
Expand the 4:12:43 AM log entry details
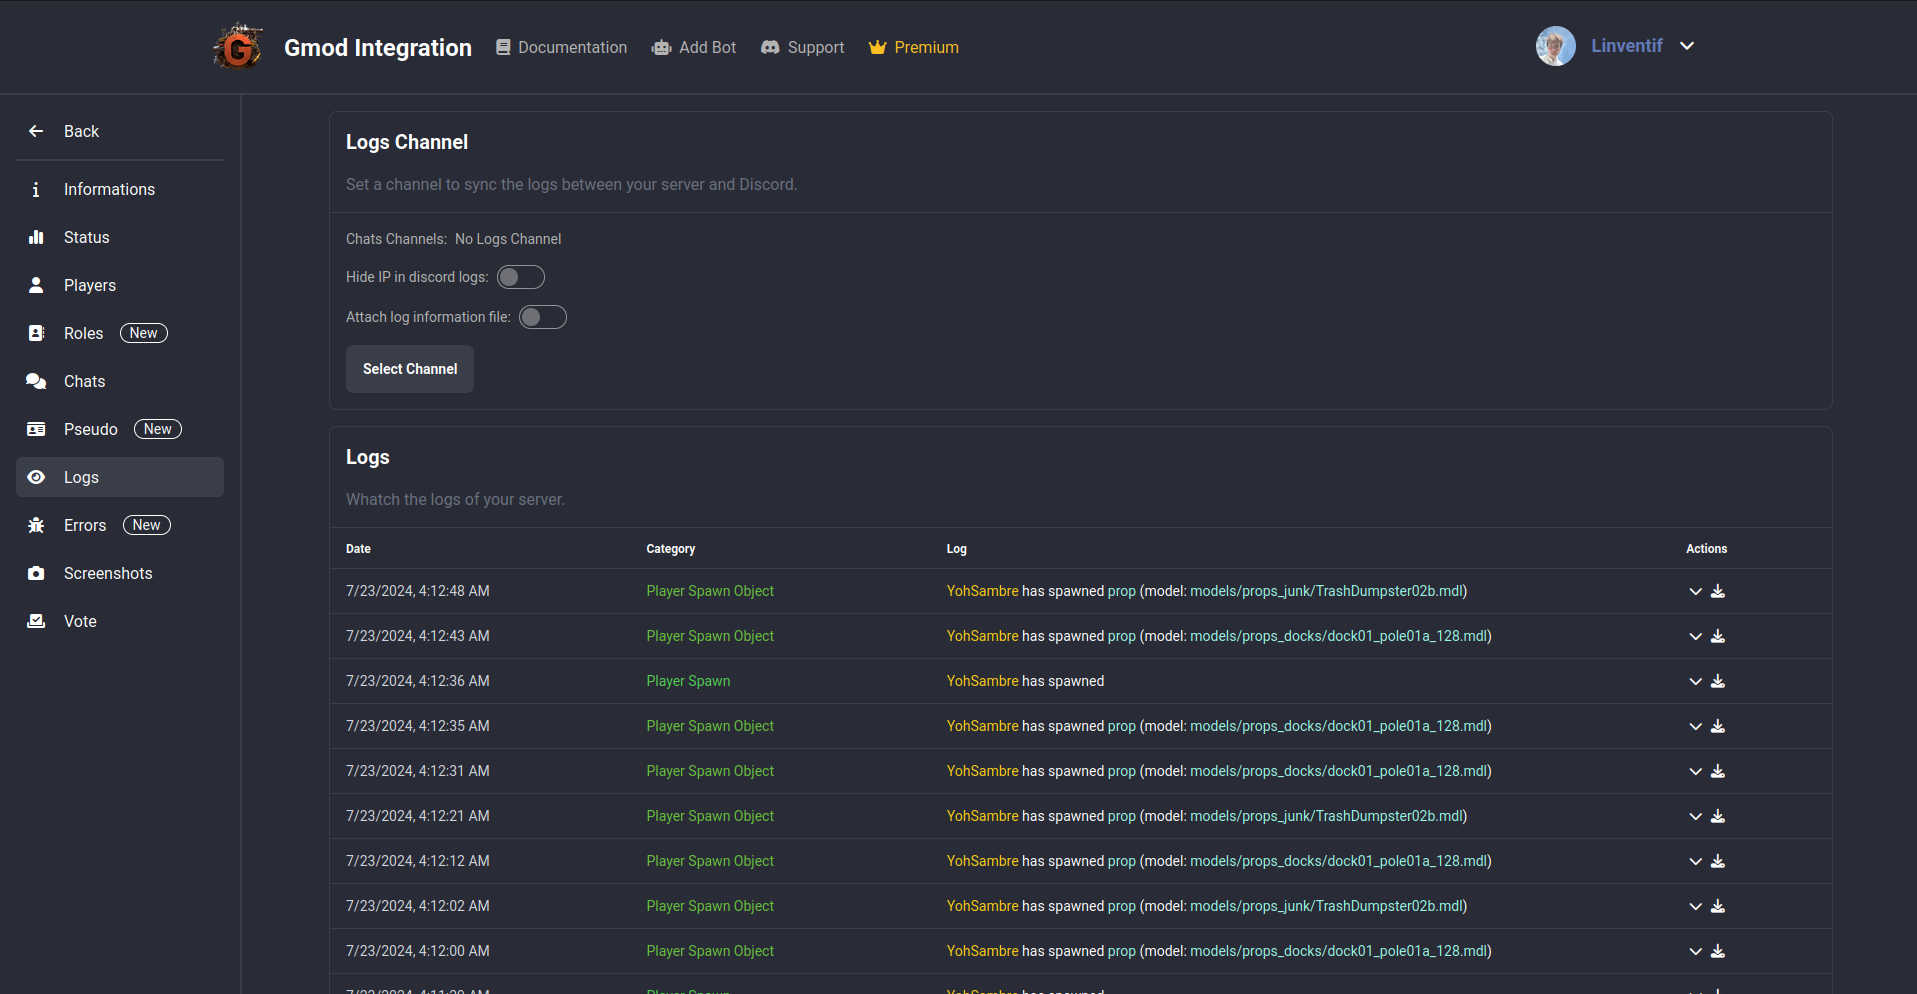[1695, 636]
